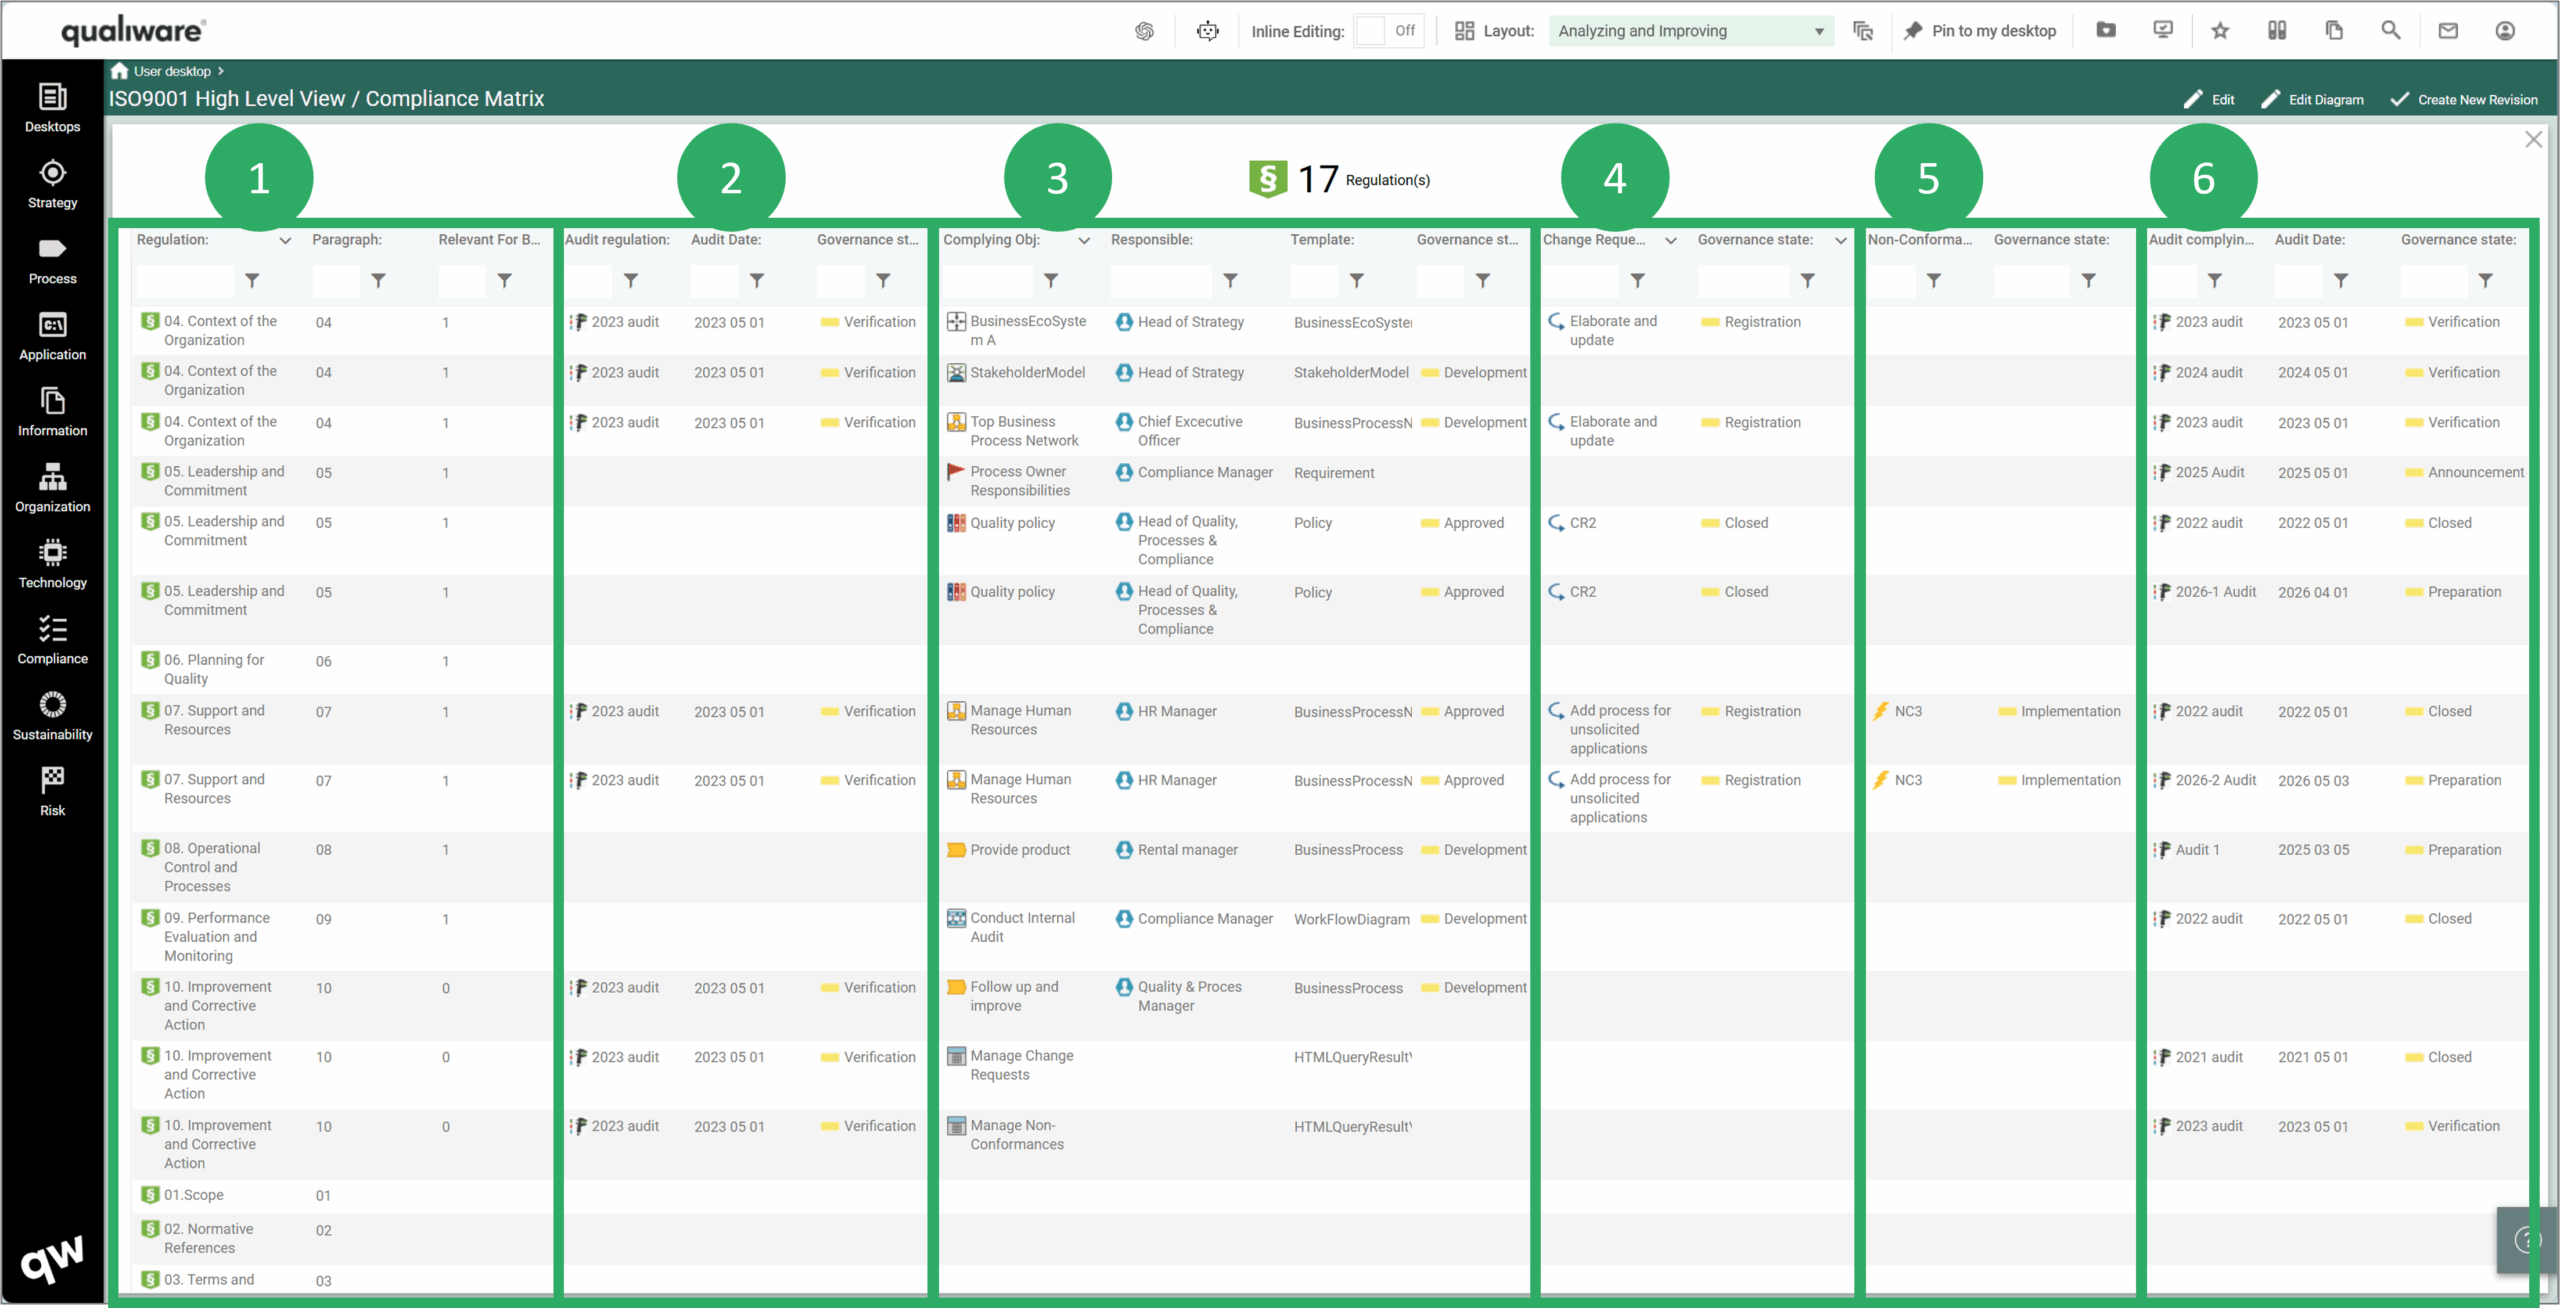Open the Change Request column dropdown arrow
The height and width of the screenshot is (1308, 2560).
click(x=1671, y=240)
